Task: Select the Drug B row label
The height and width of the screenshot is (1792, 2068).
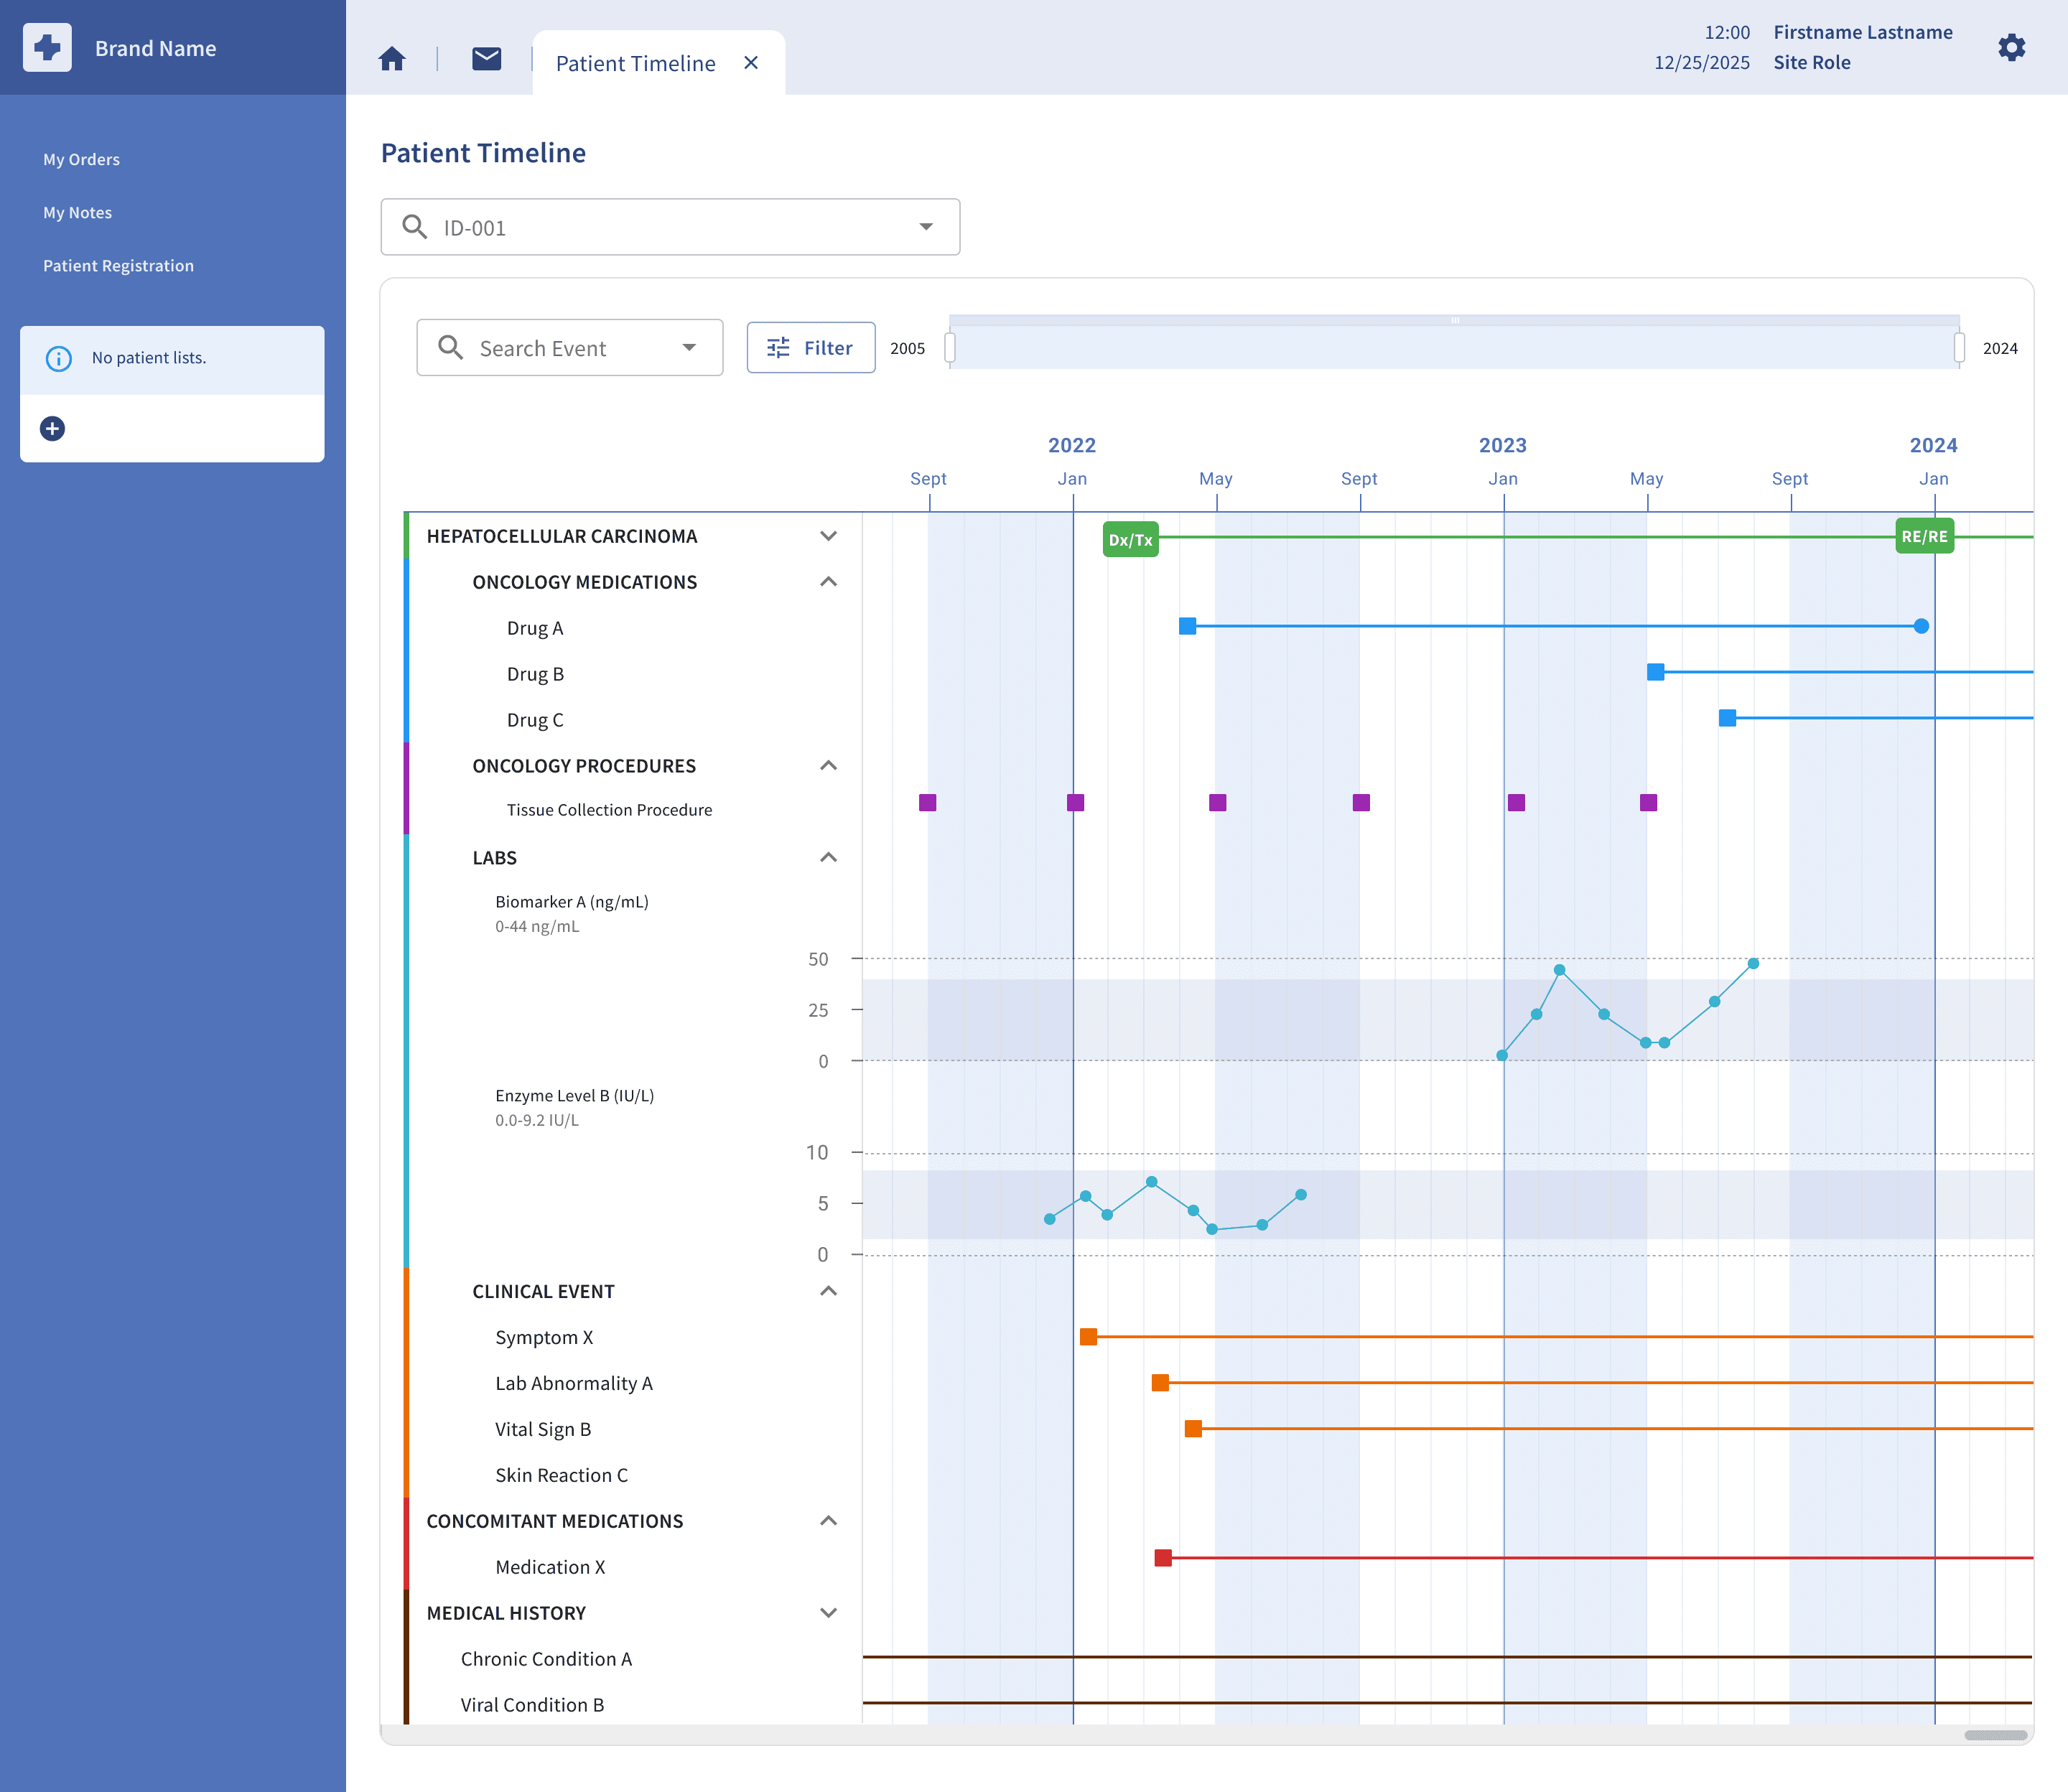Action: coord(535,674)
